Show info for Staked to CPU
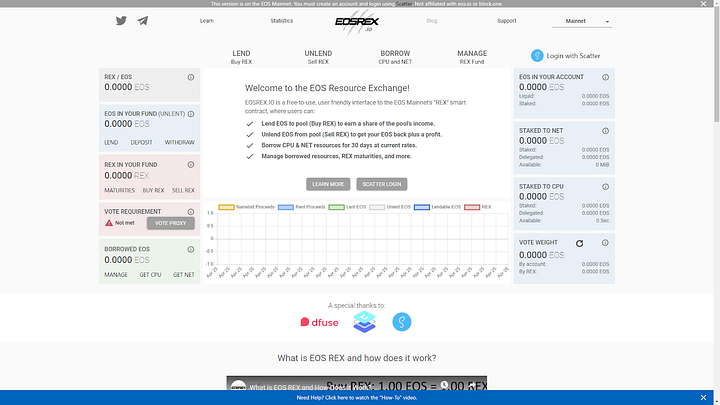Image resolution: width=720 pixels, height=405 pixels. [x=606, y=186]
